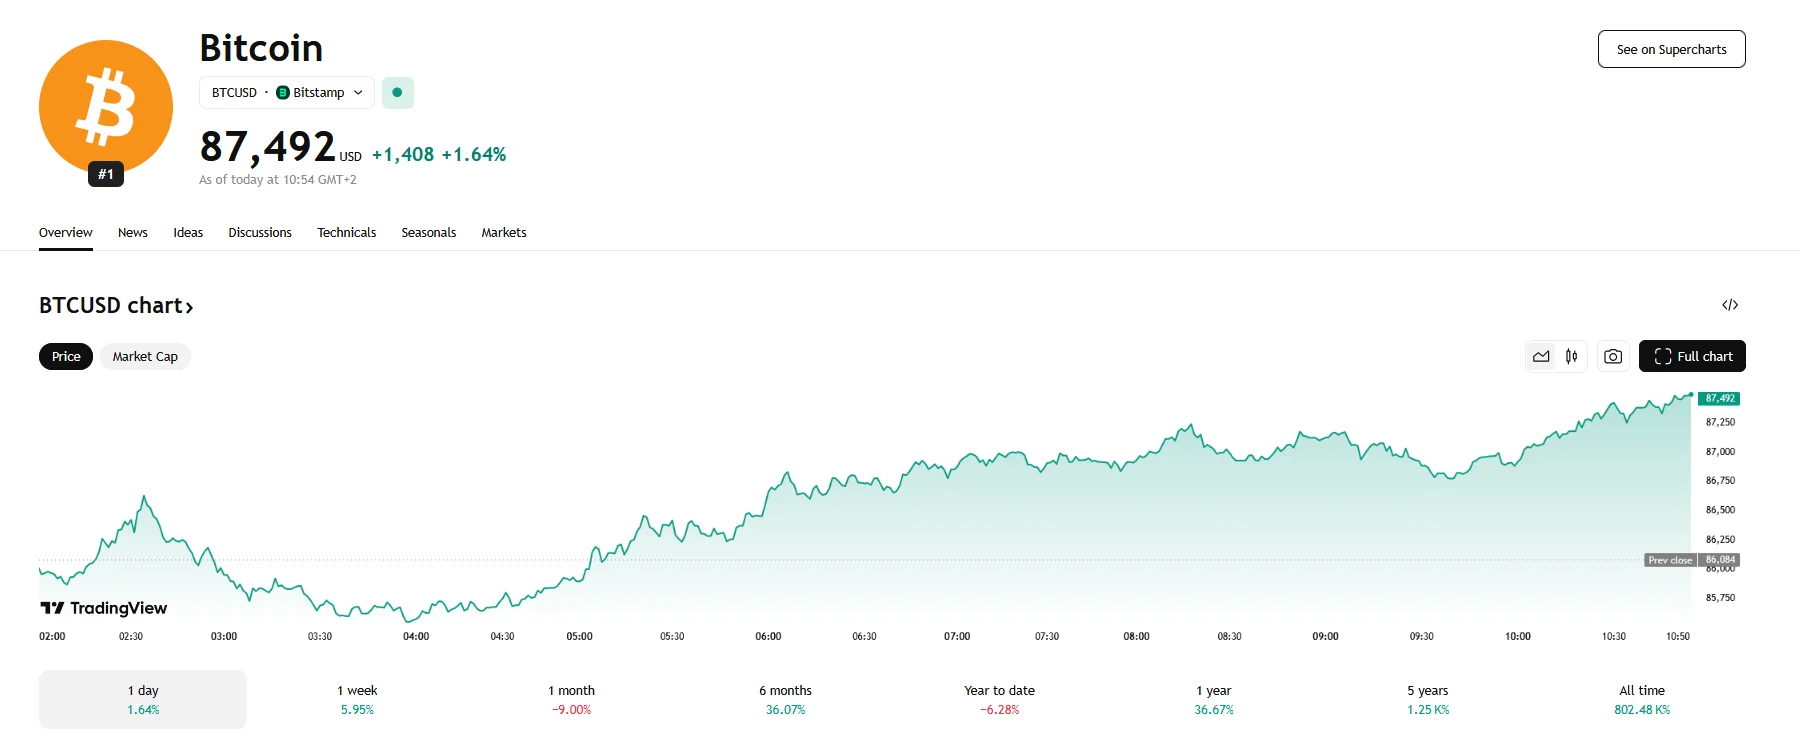Image resolution: width=1801 pixels, height=745 pixels.
Task: Click the #1 rank badge
Action: pyautogui.click(x=106, y=174)
